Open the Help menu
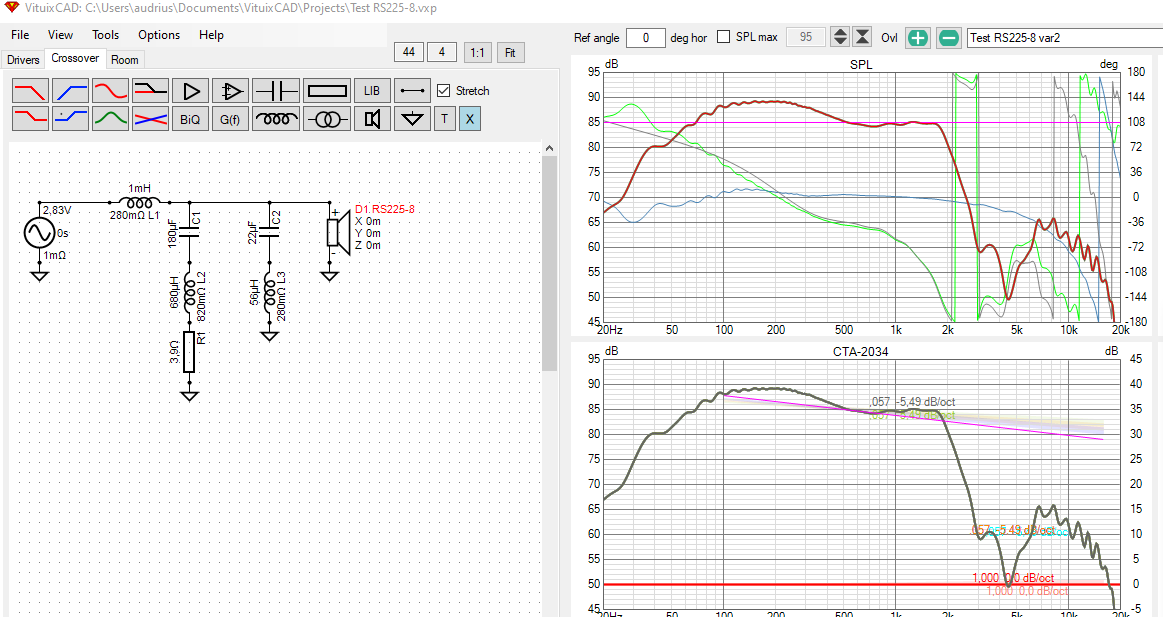Image resolution: width=1163 pixels, height=617 pixels. point(211,35)
